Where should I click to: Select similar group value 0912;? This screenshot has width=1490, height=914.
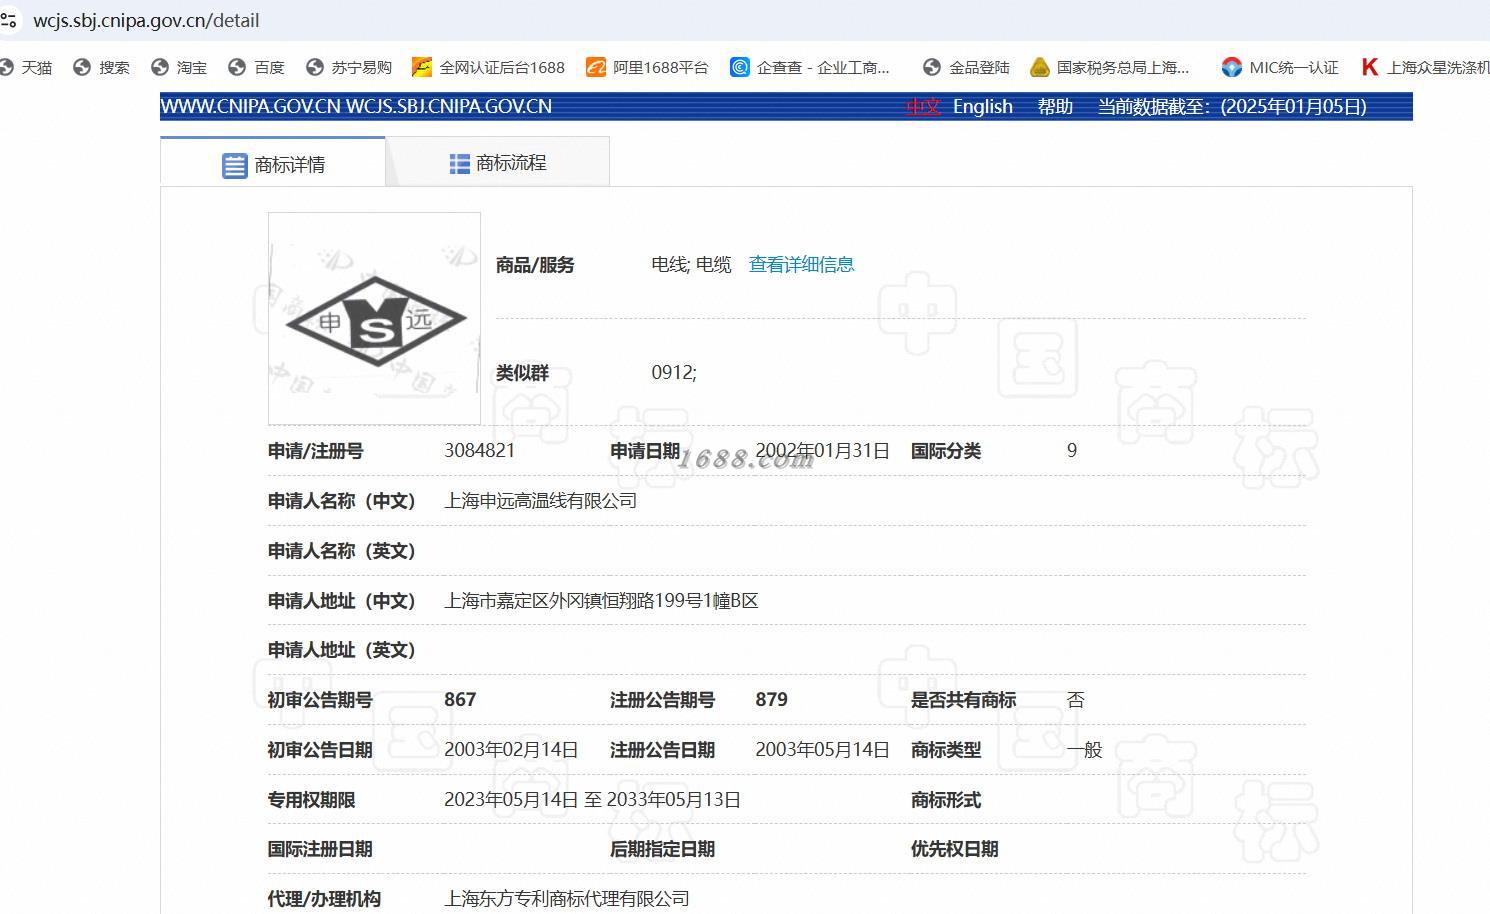674,372
